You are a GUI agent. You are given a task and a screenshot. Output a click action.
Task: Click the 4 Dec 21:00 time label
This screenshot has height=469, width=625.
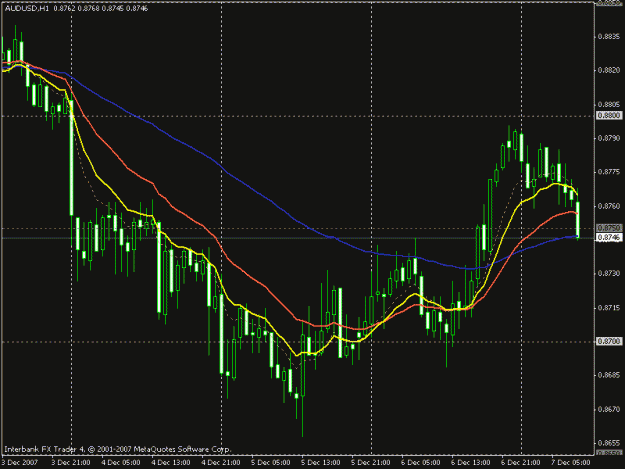[221, 463]
